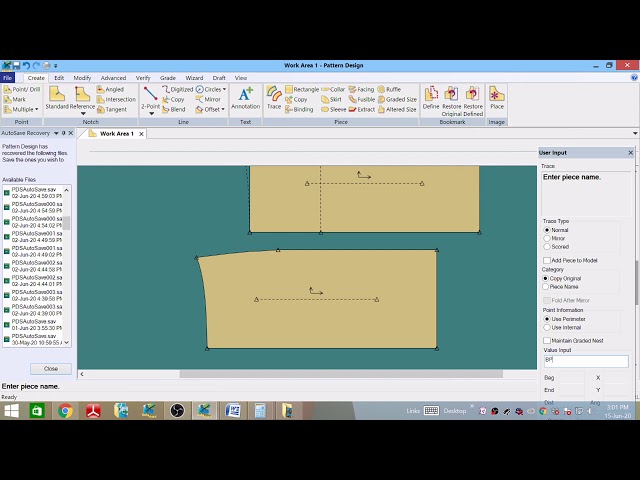
Task: Click Restore Defined bookmark
Action: tap(473, 101)
